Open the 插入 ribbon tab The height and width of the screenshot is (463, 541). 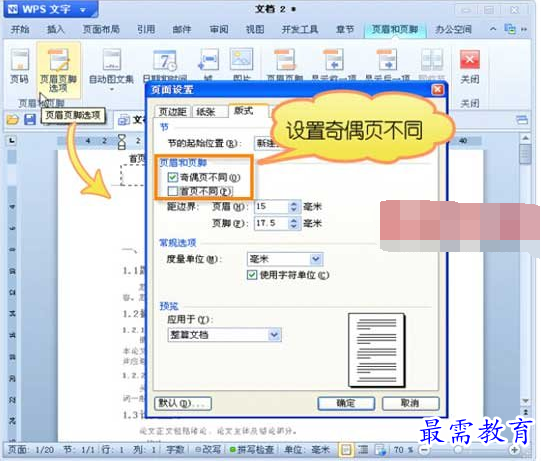point(56,29)
